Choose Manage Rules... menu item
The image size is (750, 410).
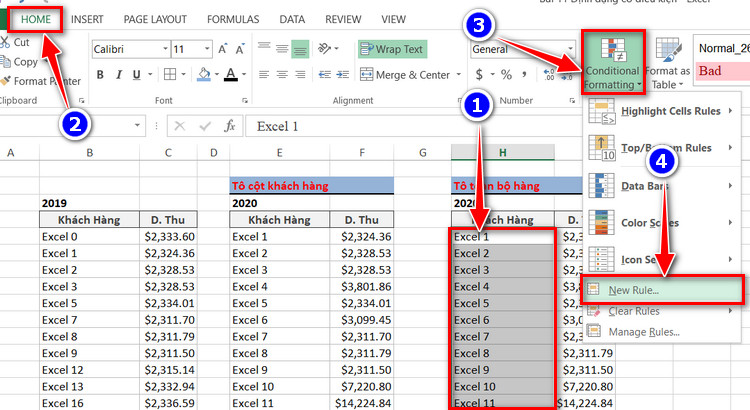pos(662,332)
